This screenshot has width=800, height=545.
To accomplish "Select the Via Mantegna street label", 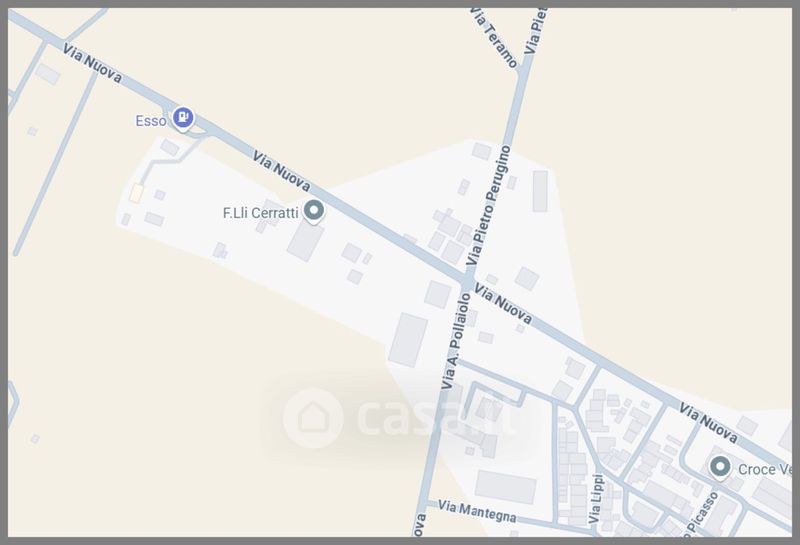I will click(477, 511).
